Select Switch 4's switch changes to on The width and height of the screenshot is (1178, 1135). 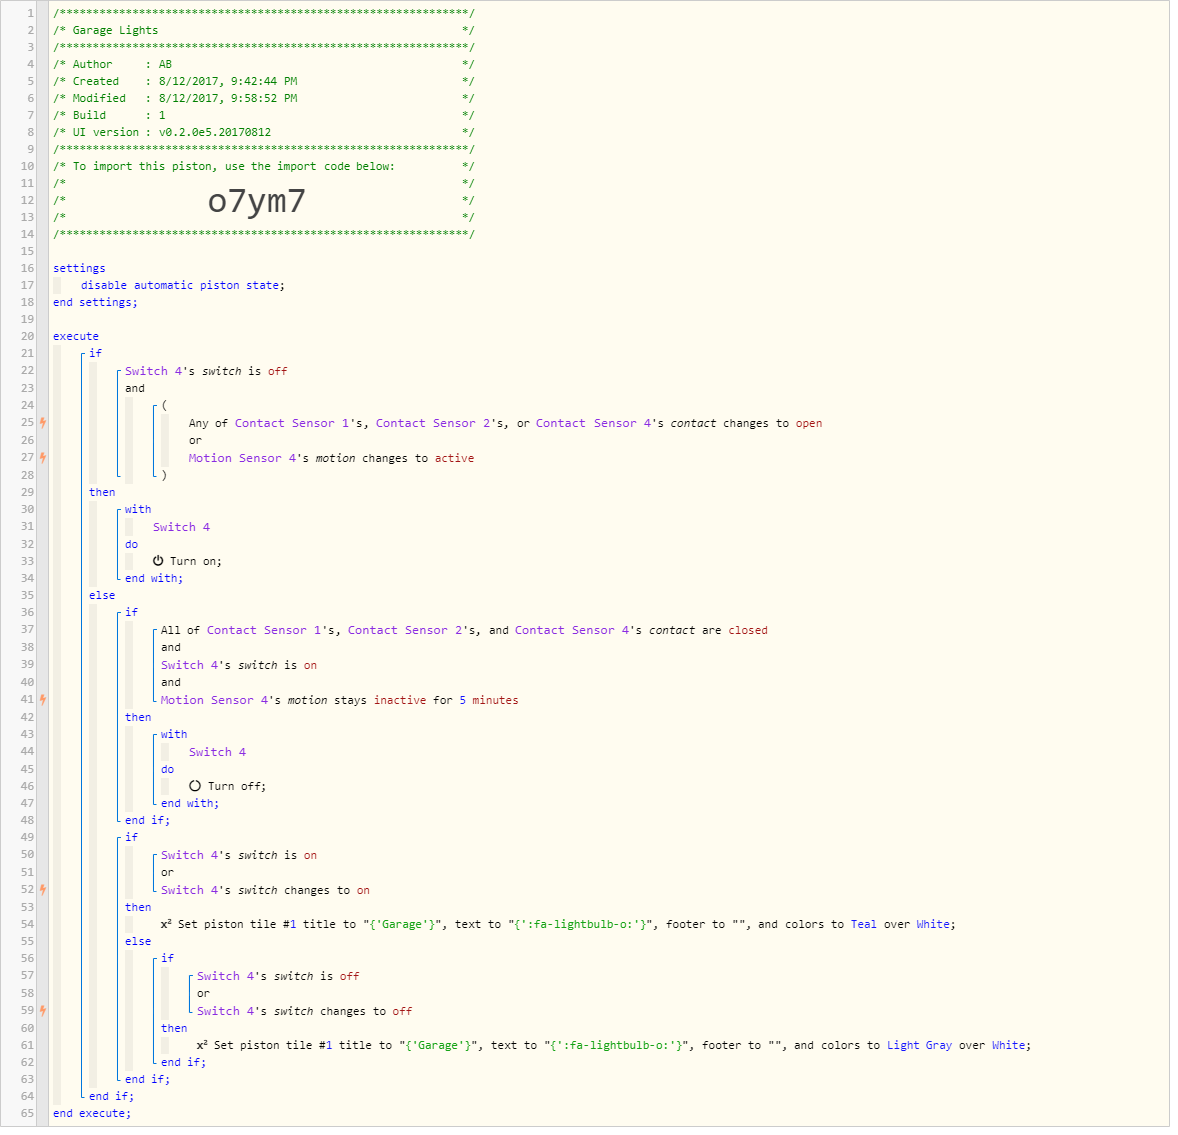pos(265,892)
